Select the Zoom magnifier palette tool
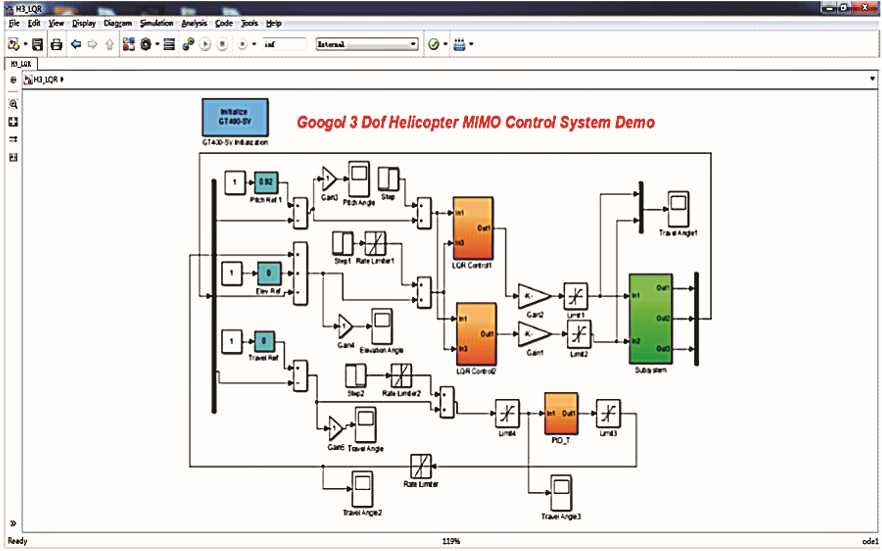This screenshot has width=882, height=551. point(14,105)
